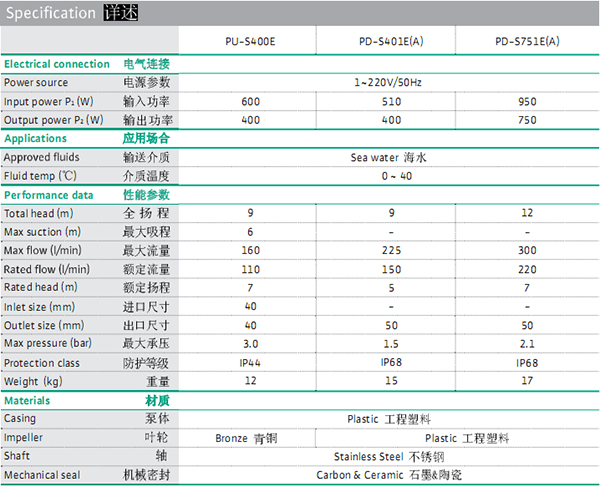This screenshot has width=600, height=487.
Task: Select the PD-S751E(A) column header
Action: tap(527, 42)
